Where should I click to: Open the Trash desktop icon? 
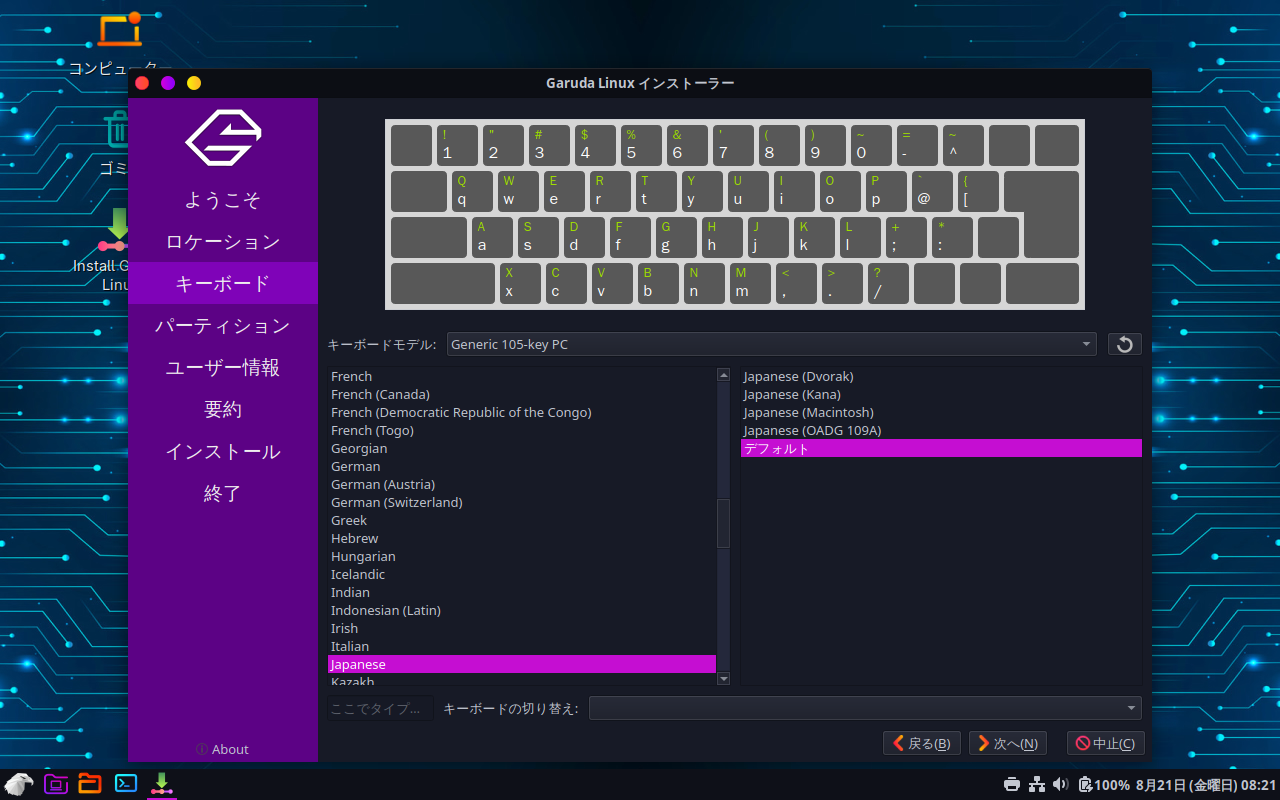click(116, 143)
